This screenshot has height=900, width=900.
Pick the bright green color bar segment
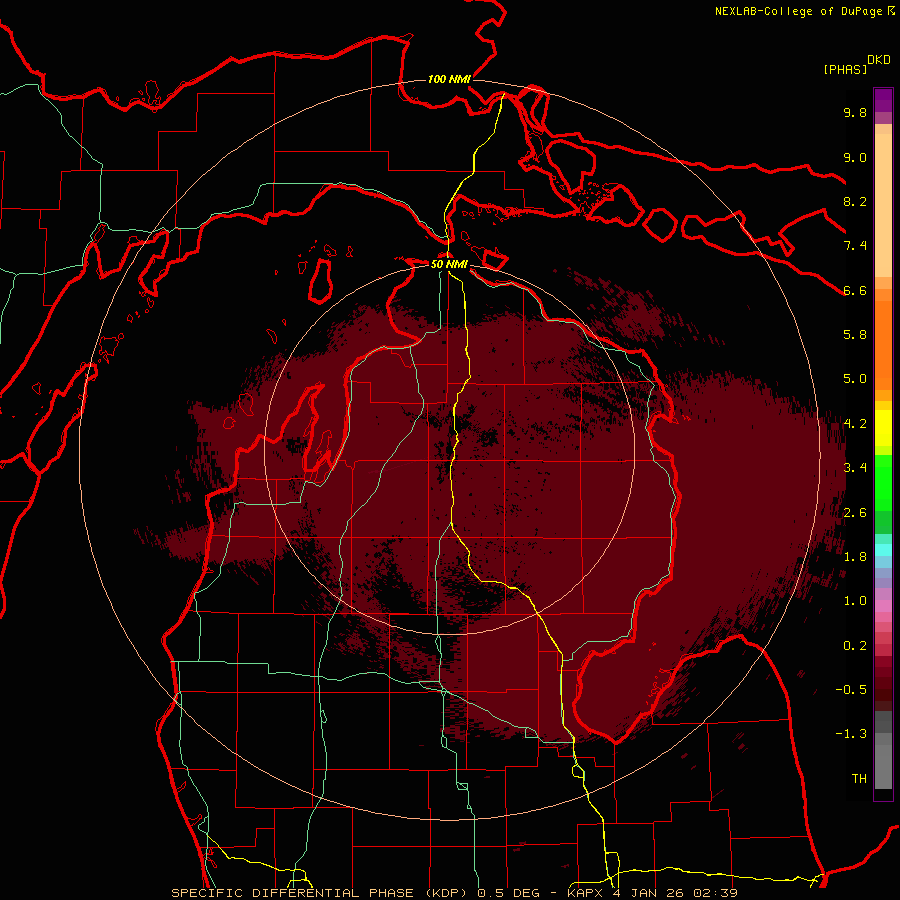883,484
